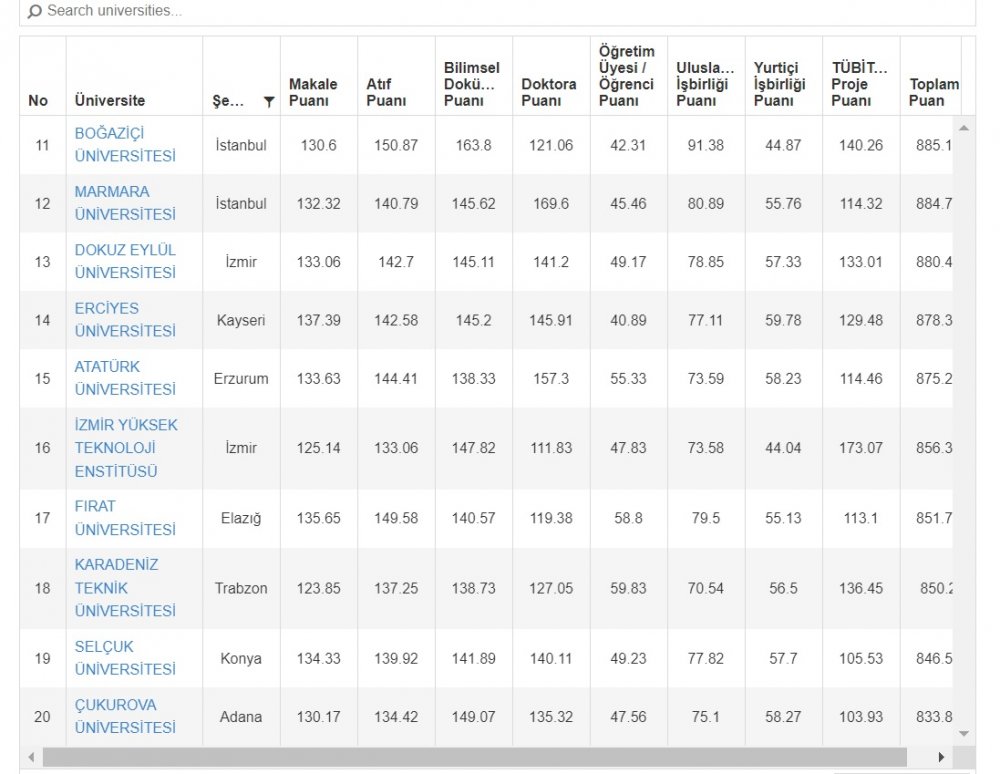The image size is (1000, 774).
Task: Select the city cell Erzurum
Action: pyautogui.click(x=241, y=379)
